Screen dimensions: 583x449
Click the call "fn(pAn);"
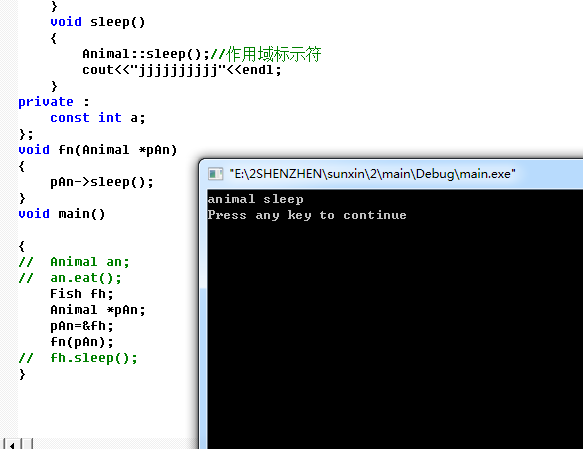click(x=82, y=342)
